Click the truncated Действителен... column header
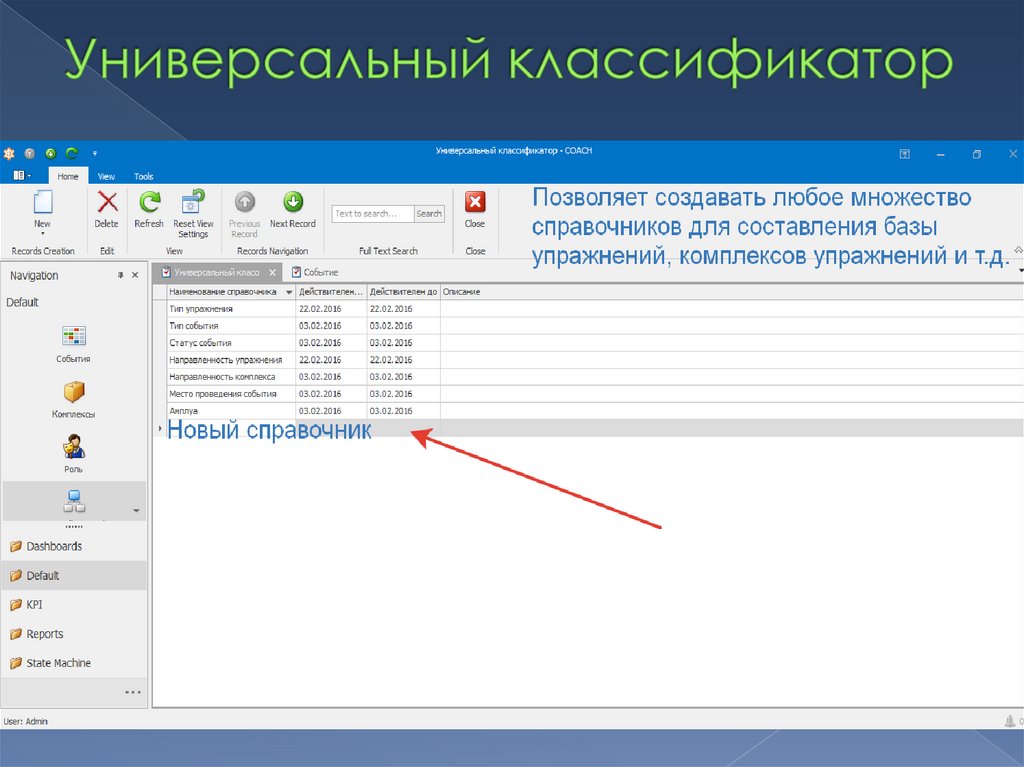The width and height of the screenshot is (1024, 767). point(331,292)
